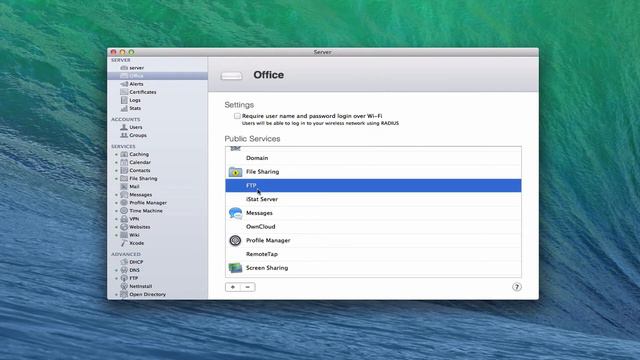Select OwnCloud row in Public Services

373,227
